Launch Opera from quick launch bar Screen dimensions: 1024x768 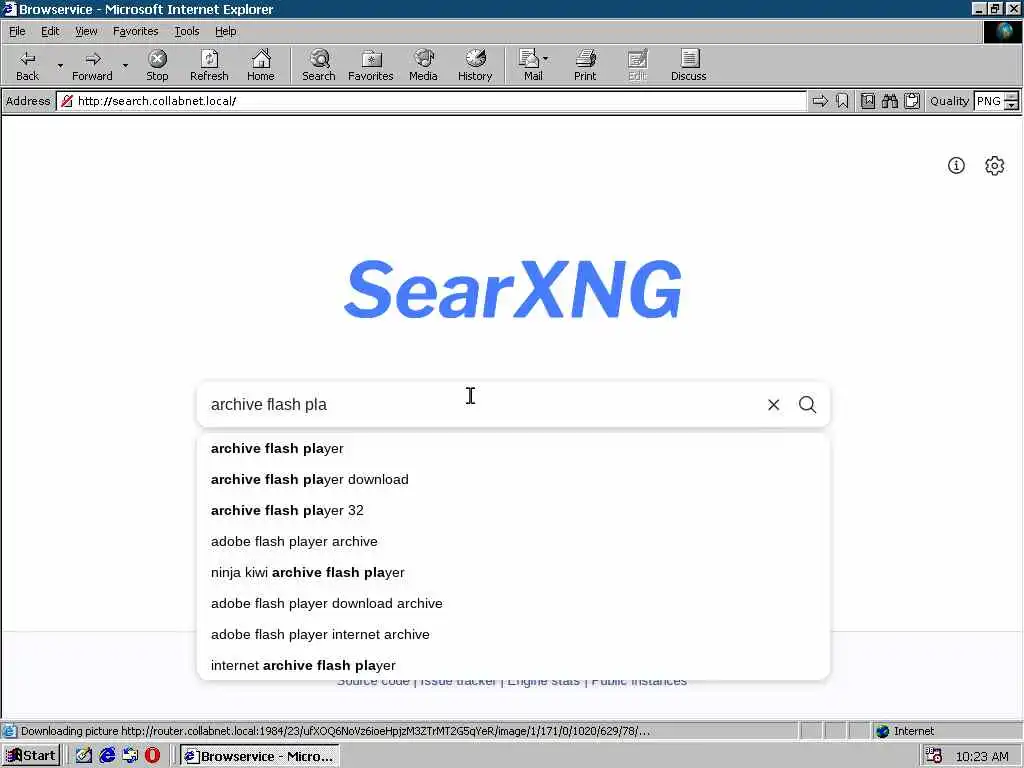(x=152, y=756)
